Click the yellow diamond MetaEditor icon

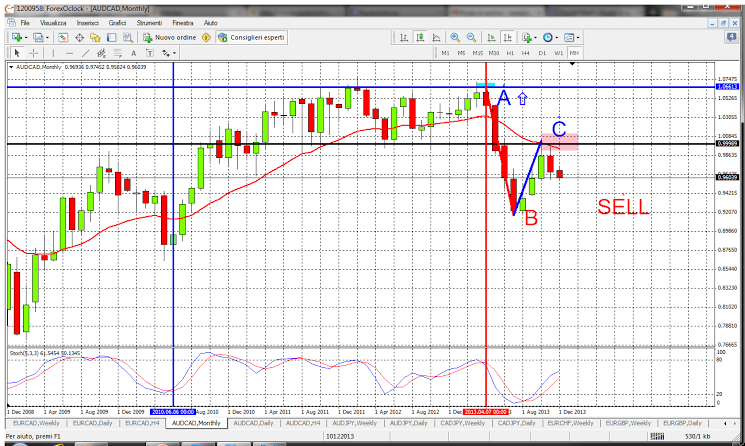[x=206, y=37]
